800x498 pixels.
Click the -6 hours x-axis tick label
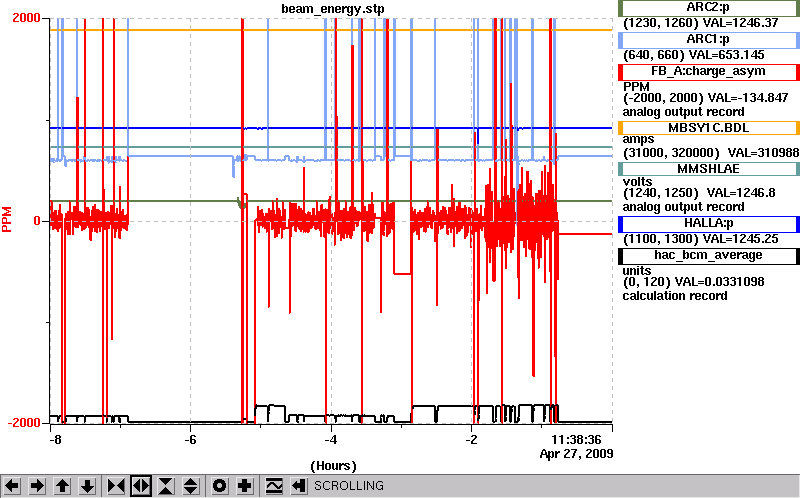pos(190,439)
